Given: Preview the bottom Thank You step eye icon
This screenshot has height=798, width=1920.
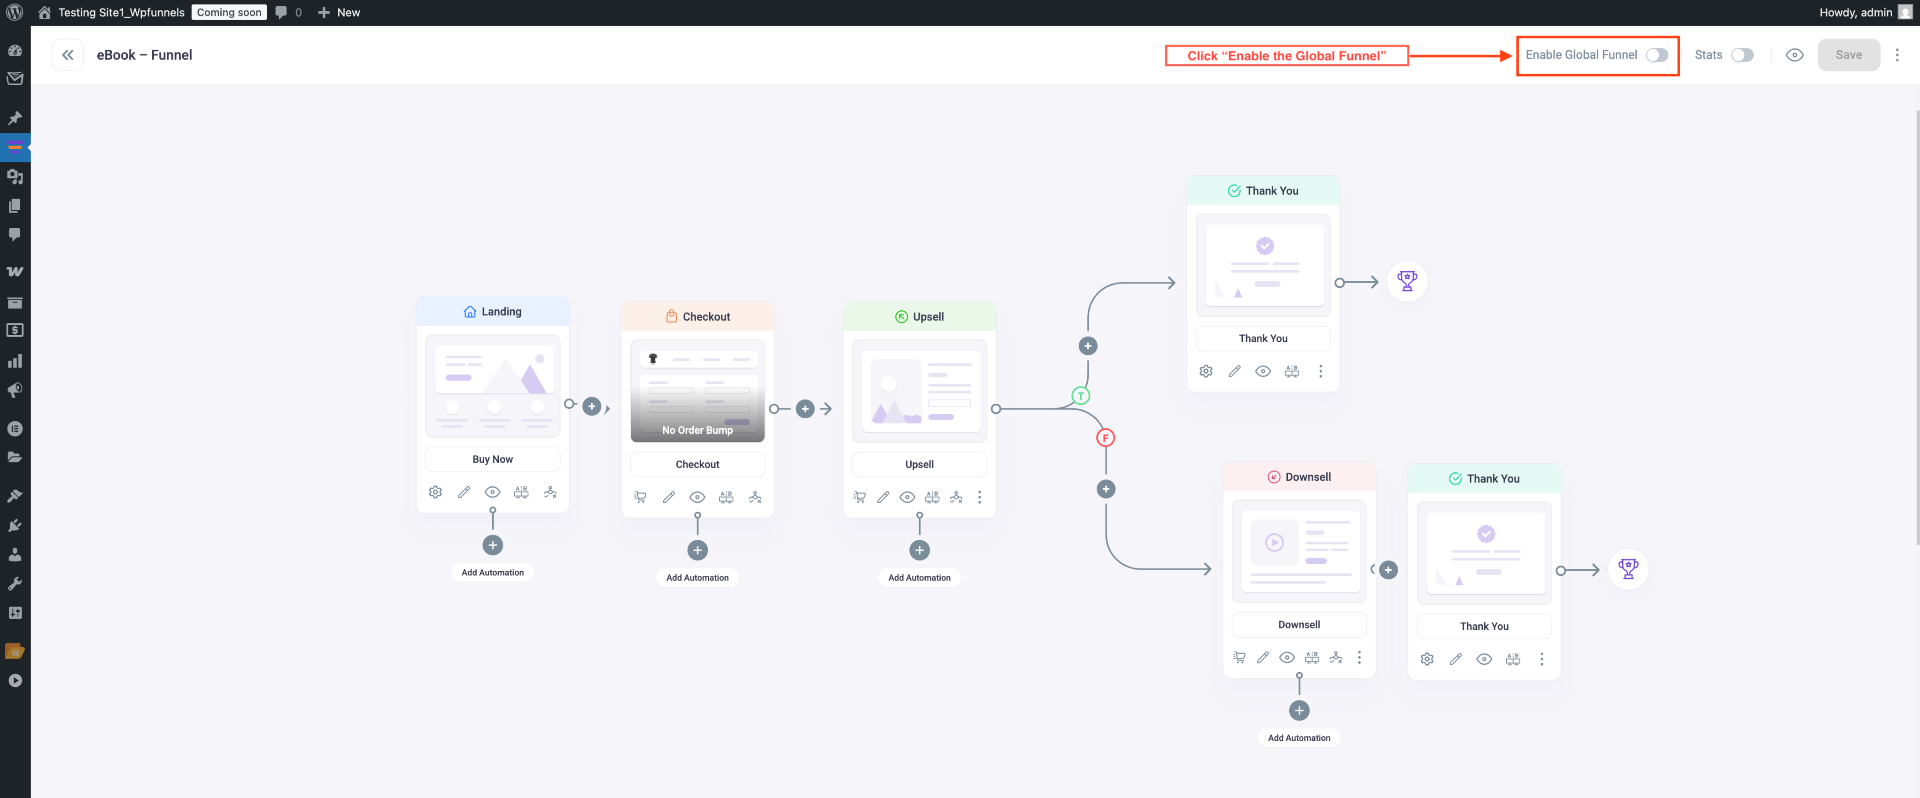Looking at the screenshot, I should pyautogui.click(x=1484, y=659).
